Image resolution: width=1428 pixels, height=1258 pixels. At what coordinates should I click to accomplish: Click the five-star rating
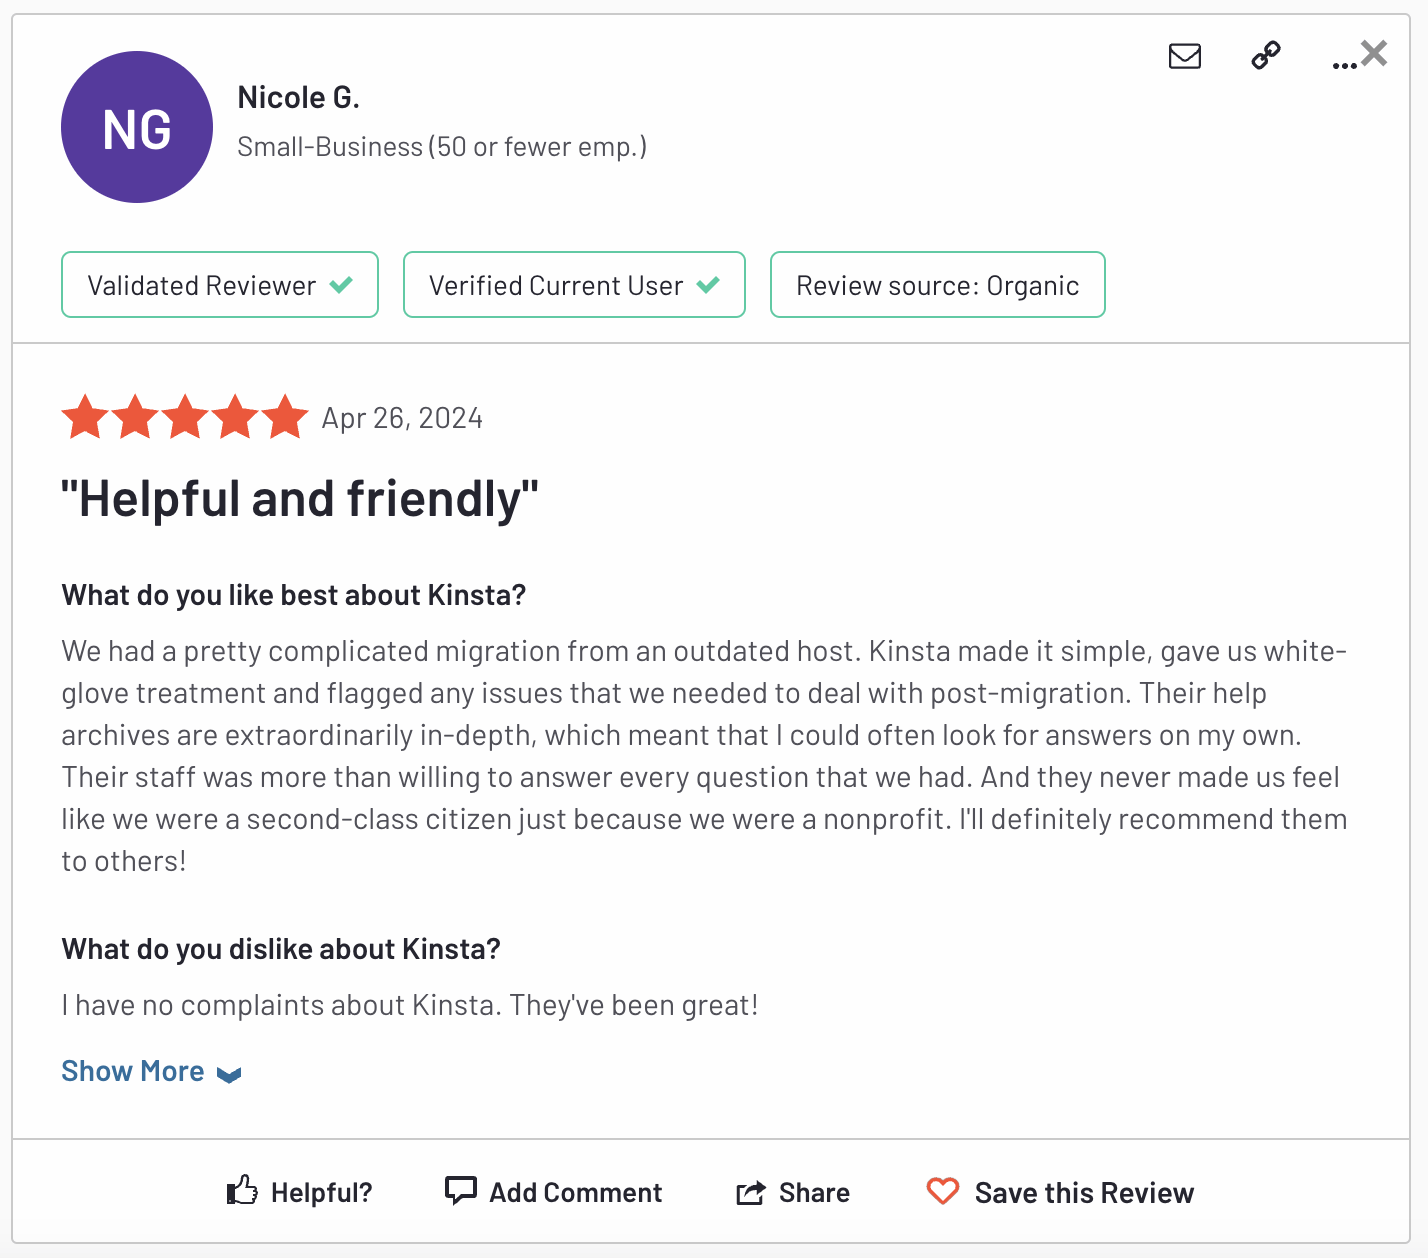coord(185,417)
